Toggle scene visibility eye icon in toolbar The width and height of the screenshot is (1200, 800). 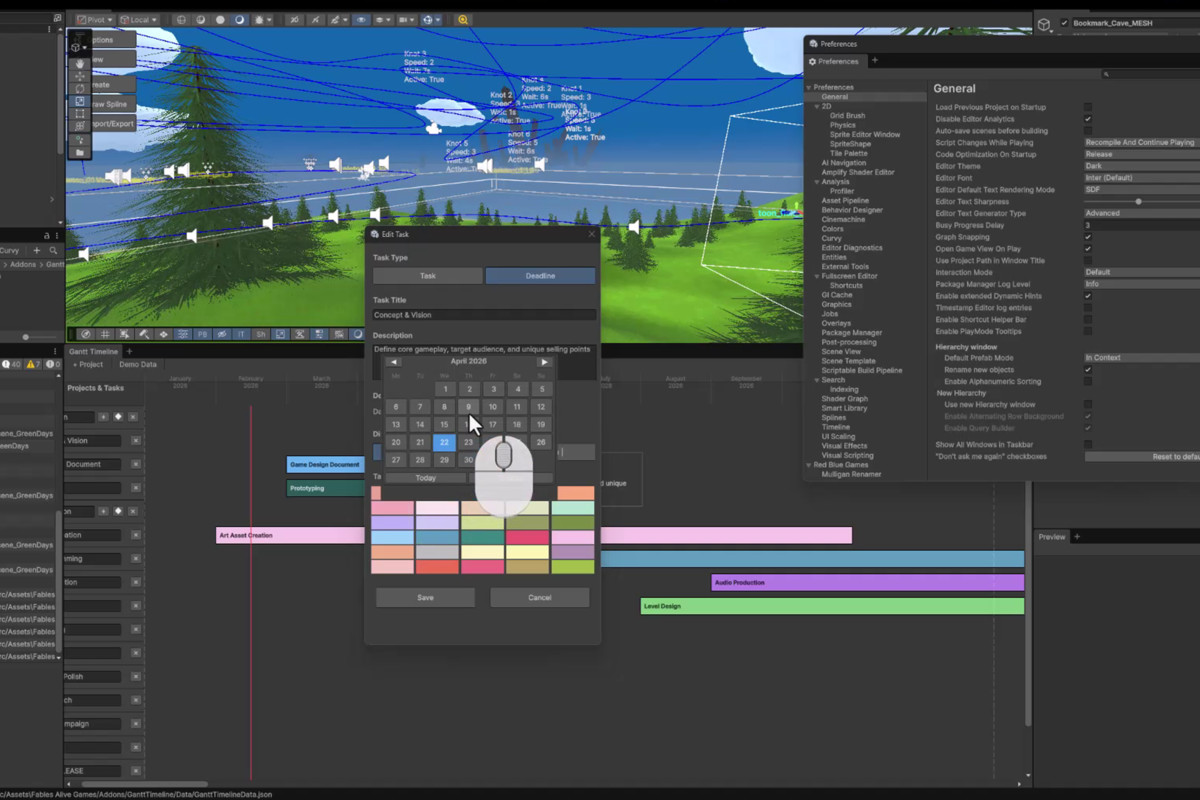point(361,19)
